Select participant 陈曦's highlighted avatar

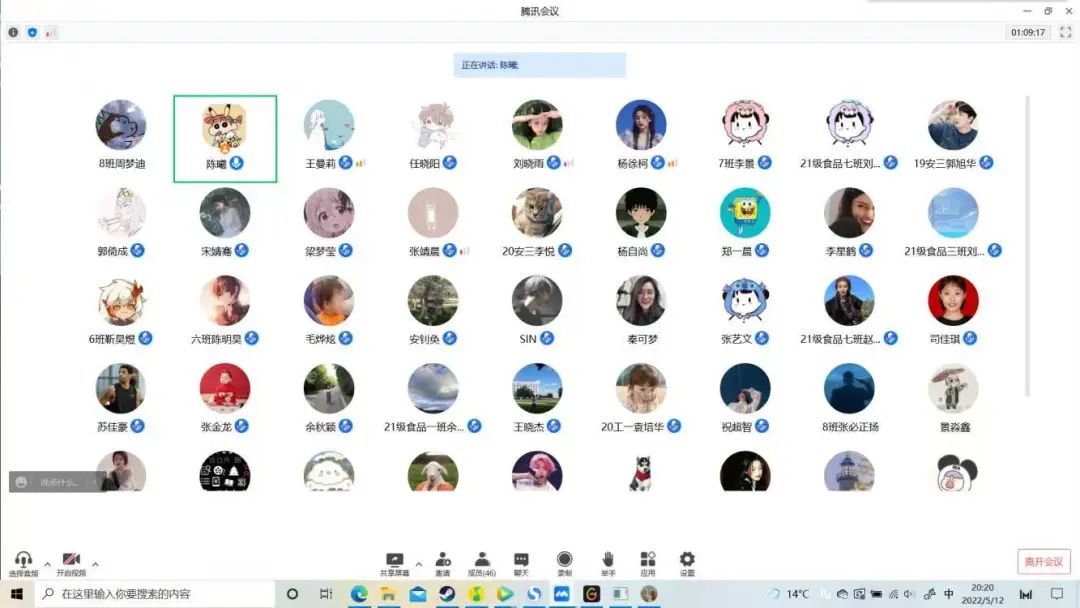point(225,127)
